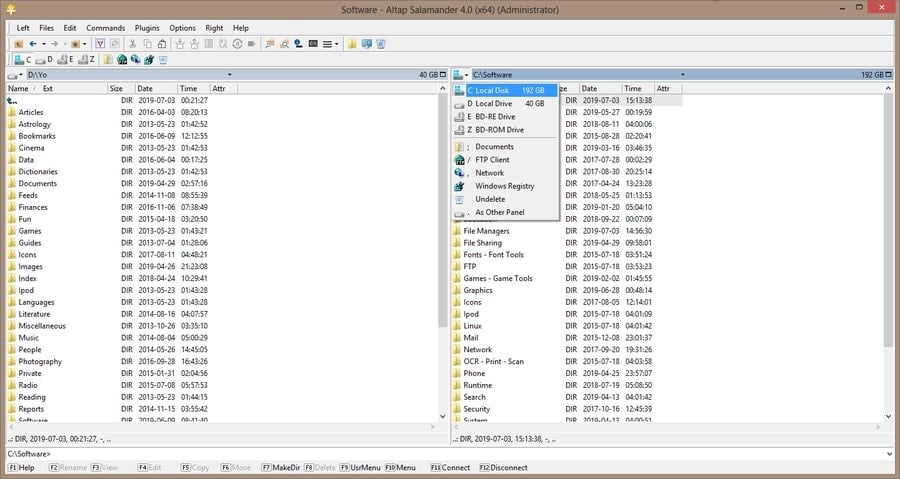Click the drive Z icon in drive bar
The image size is (900, 479).
87,60
